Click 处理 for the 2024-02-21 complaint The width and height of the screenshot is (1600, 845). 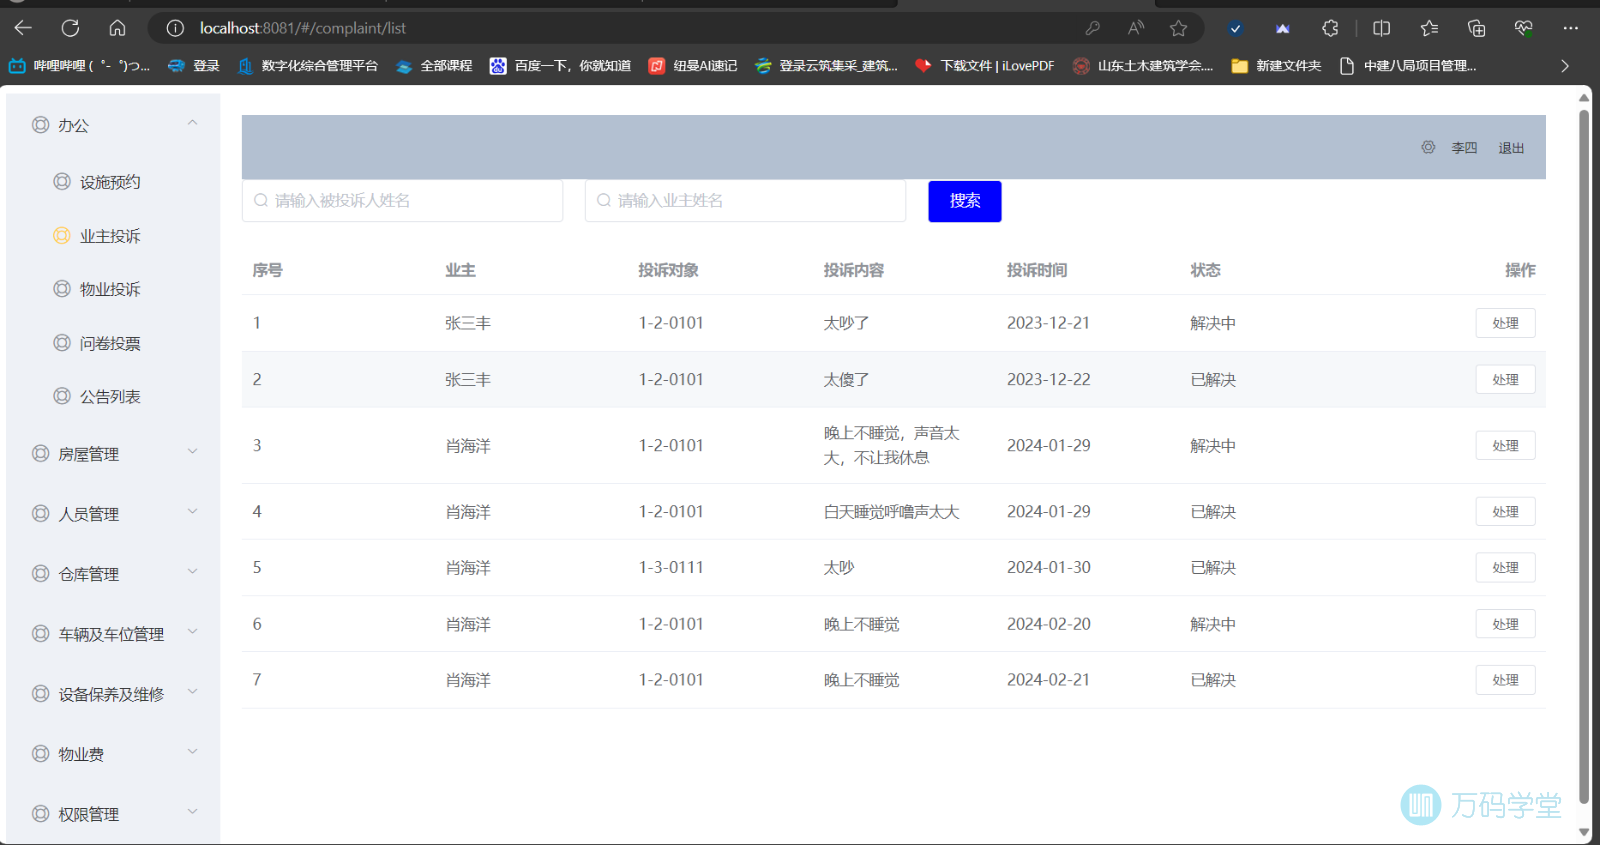[x=1505, y=680]
